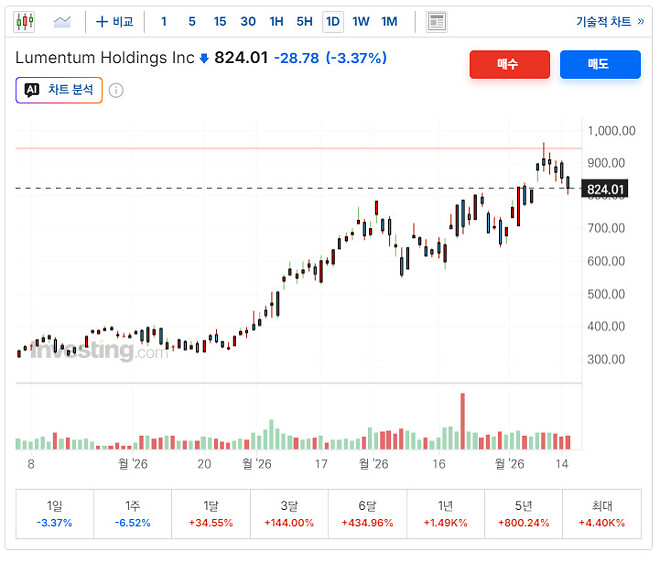Click the 비교 compare button
The height and width of the screenshot is (563, 660).
114,21
